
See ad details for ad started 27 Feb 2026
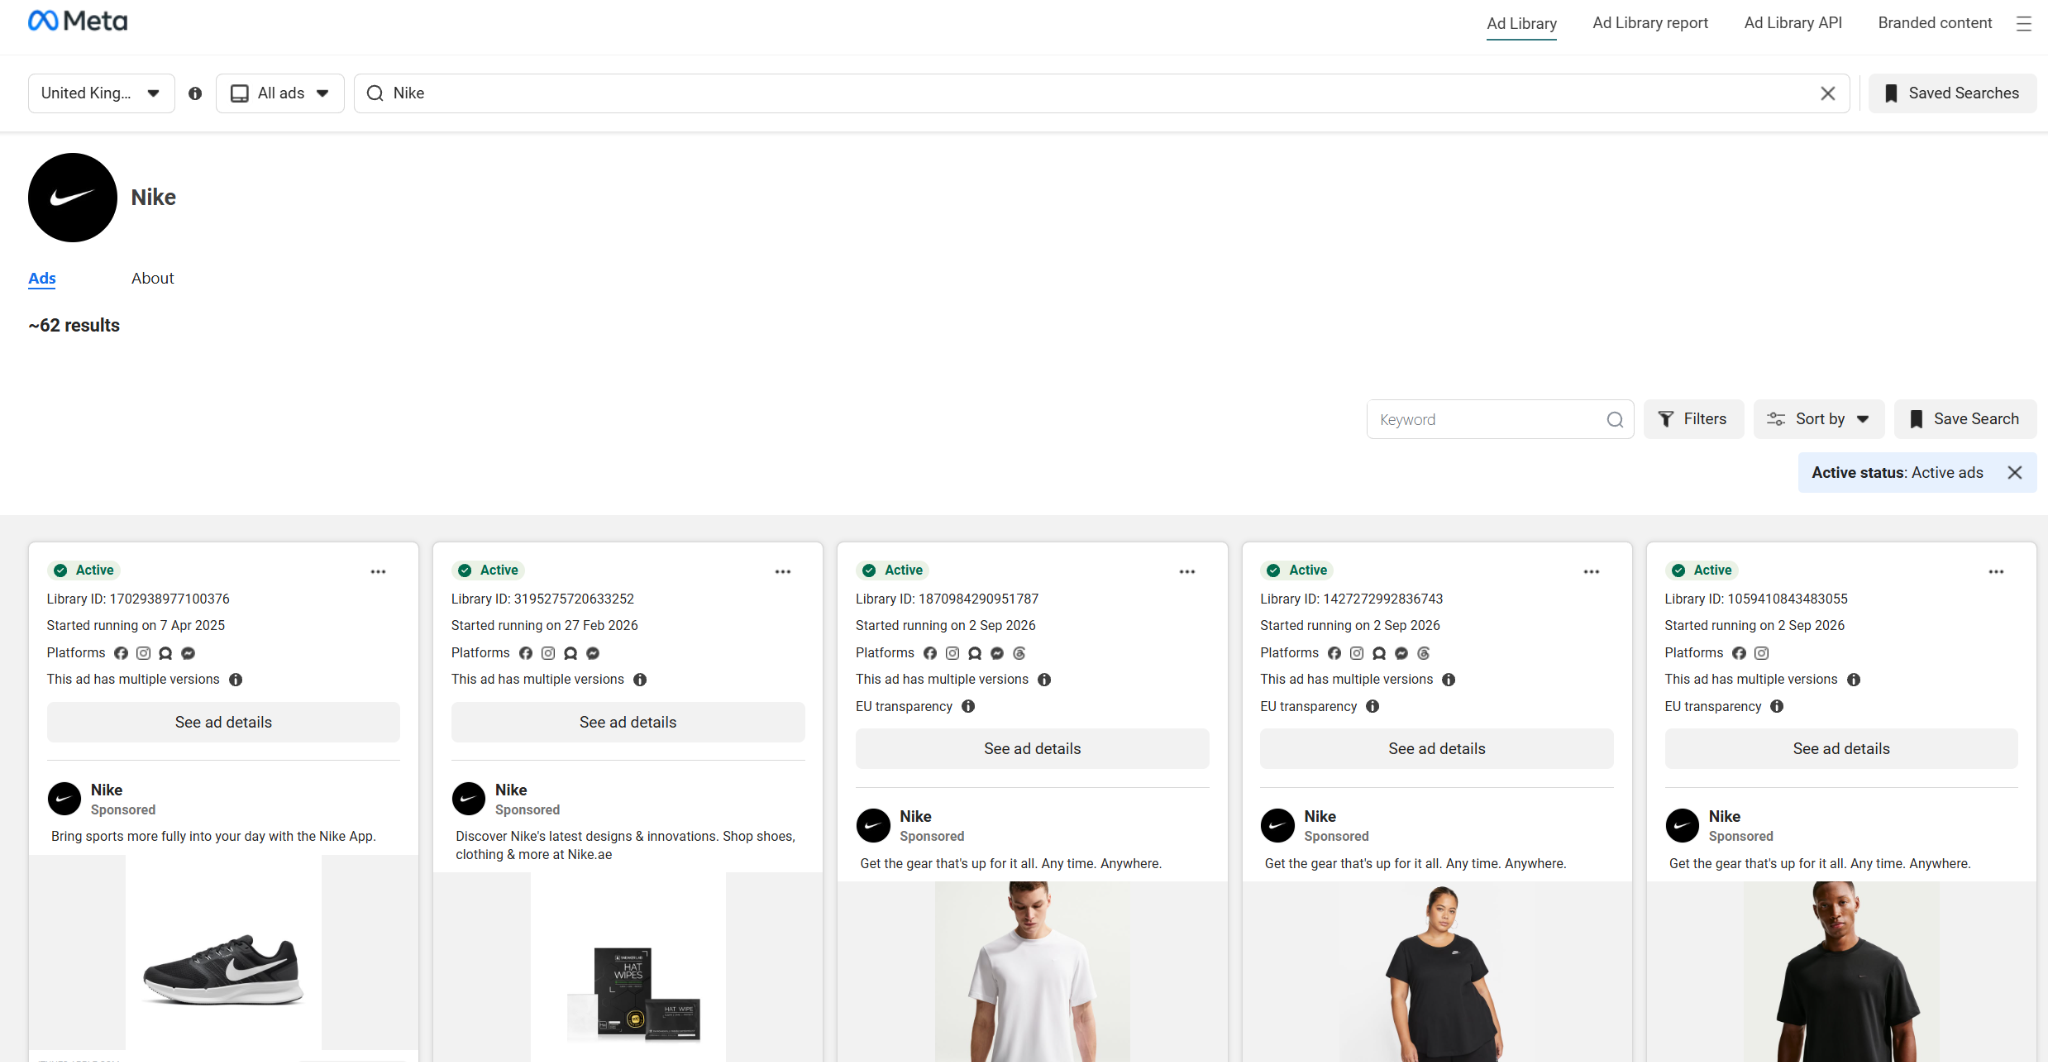628,722
